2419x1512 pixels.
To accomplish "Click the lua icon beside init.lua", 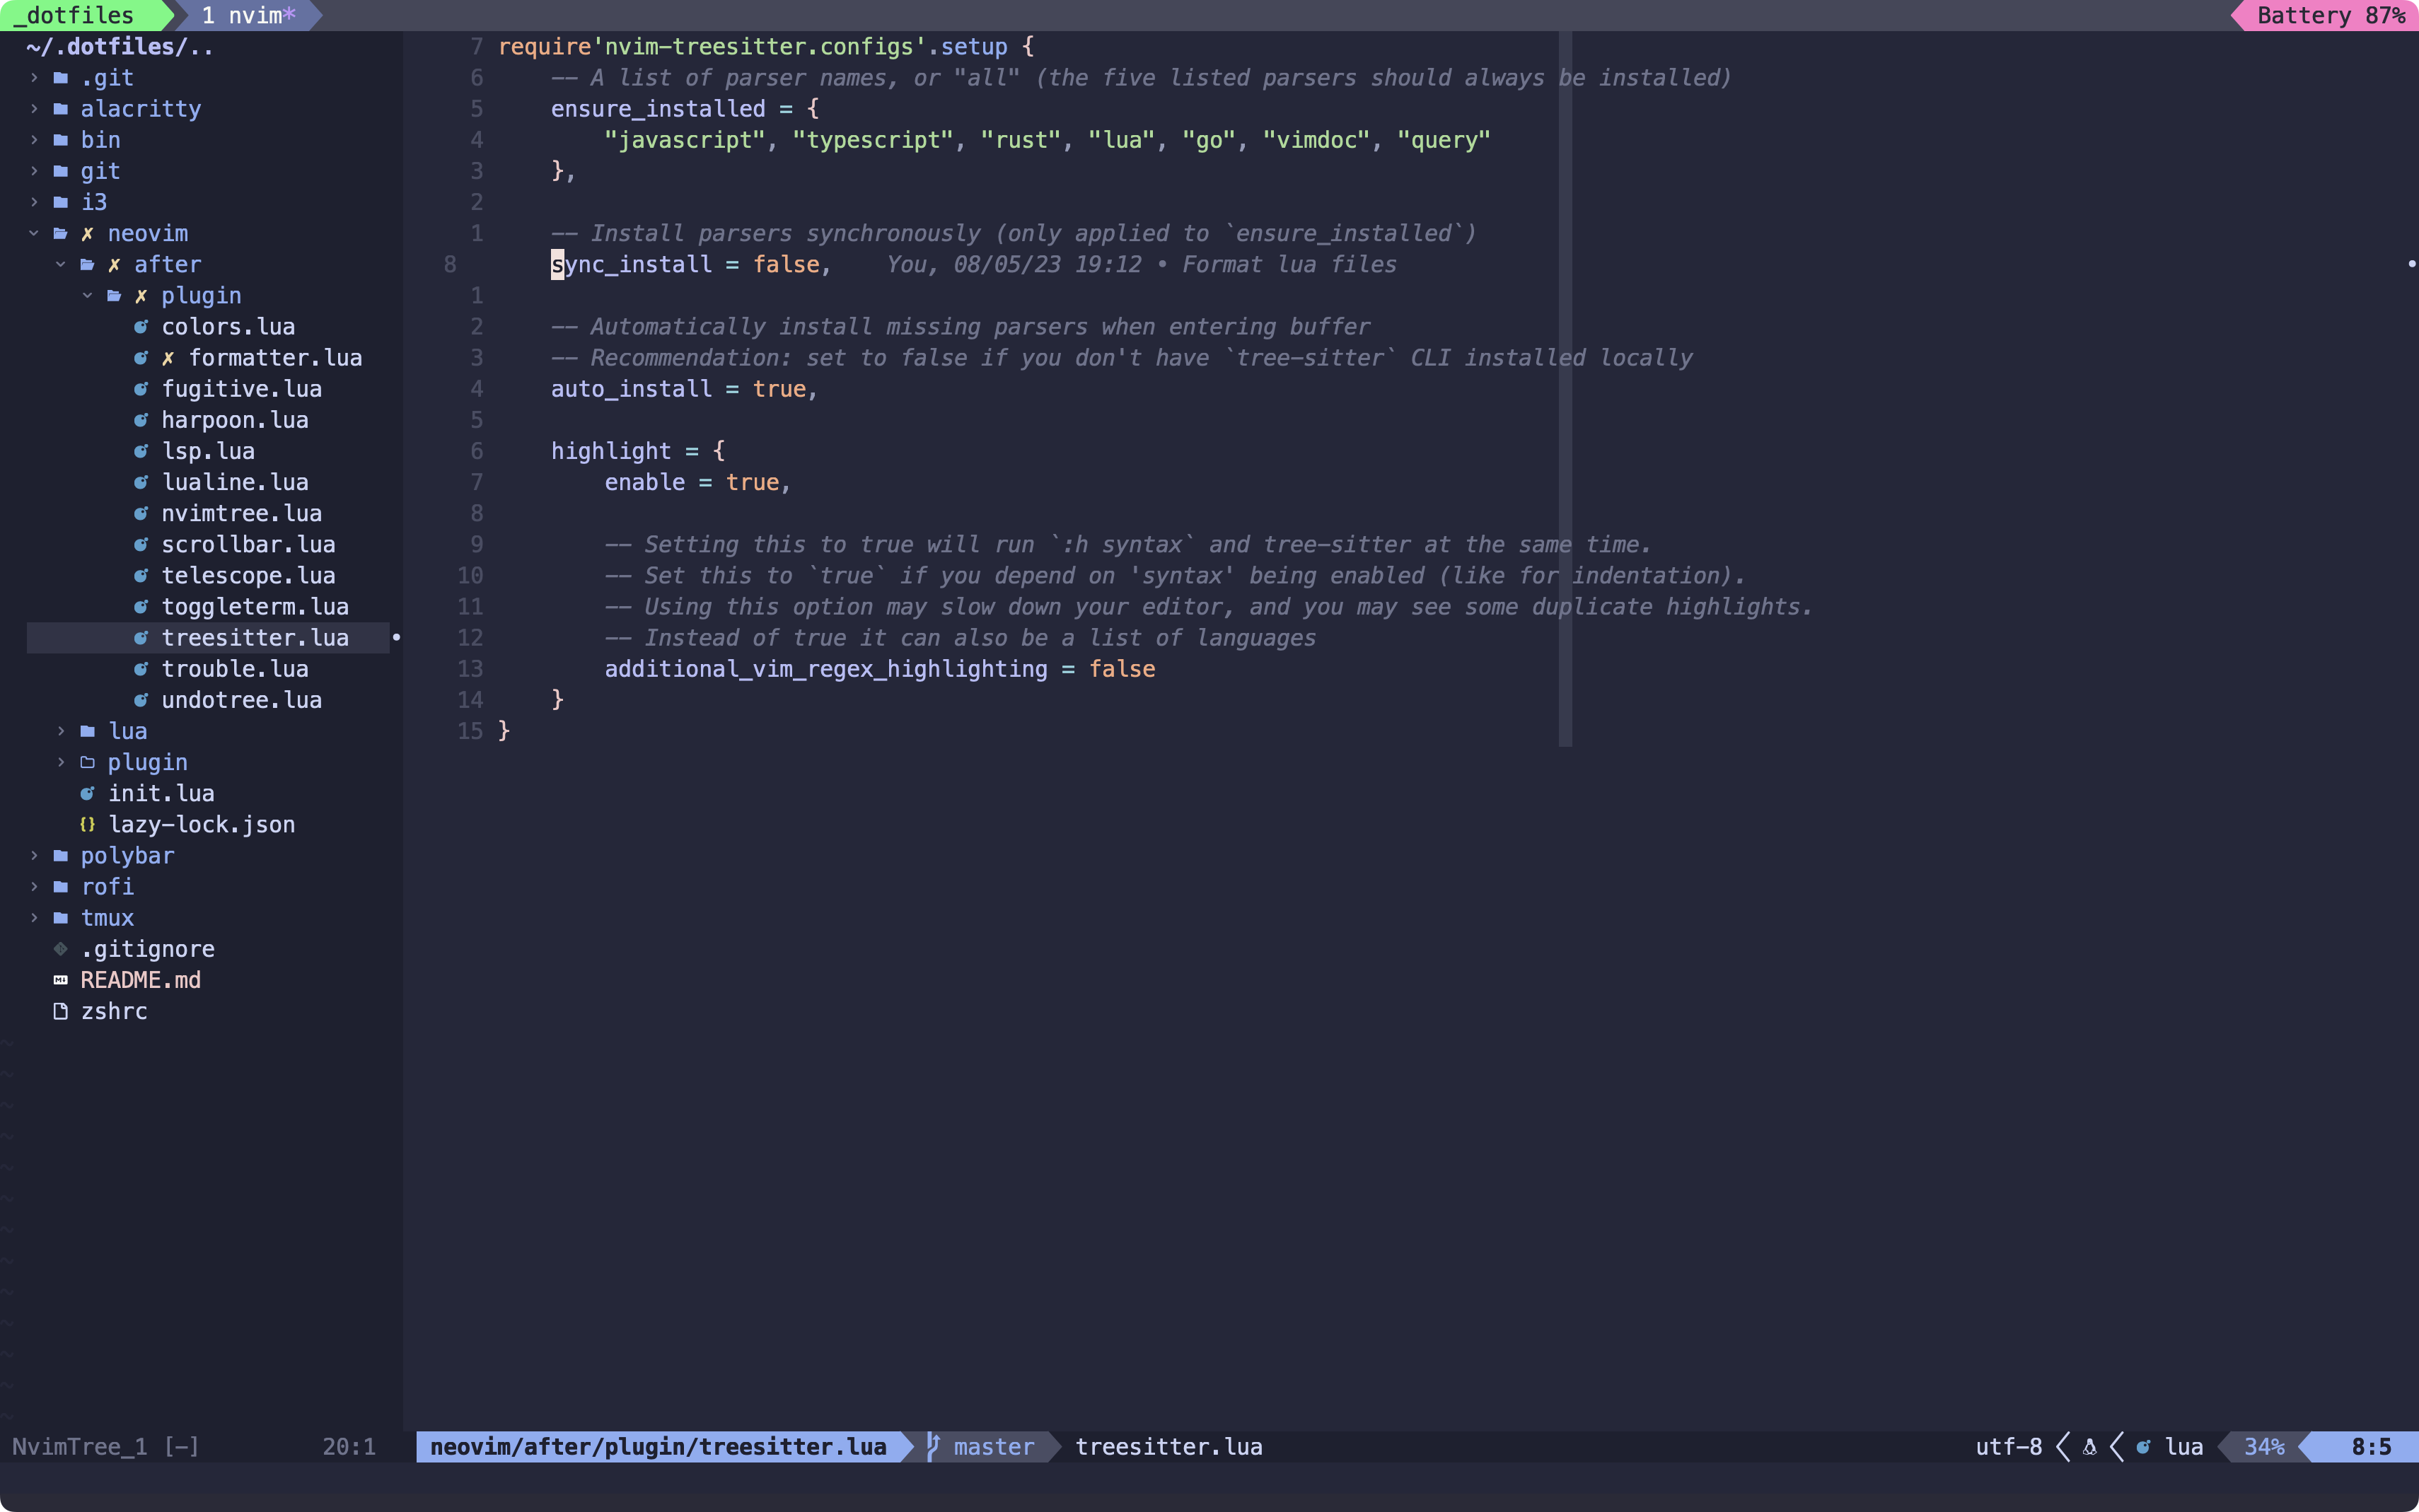I will 88,793.
